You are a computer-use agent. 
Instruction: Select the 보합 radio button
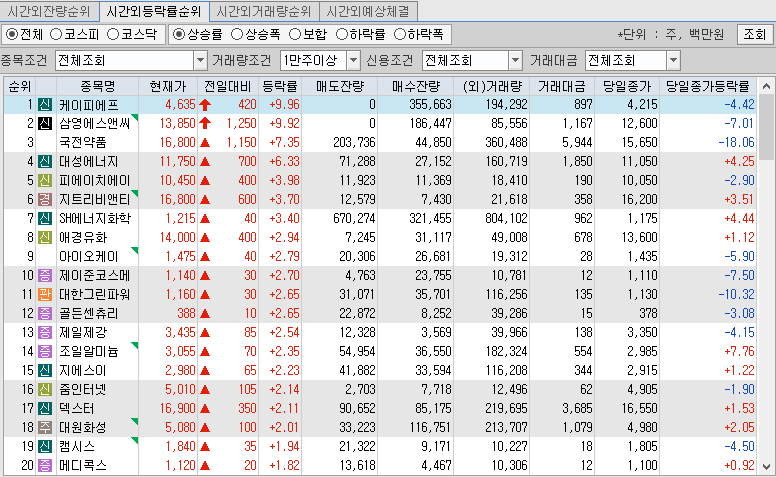295,35
